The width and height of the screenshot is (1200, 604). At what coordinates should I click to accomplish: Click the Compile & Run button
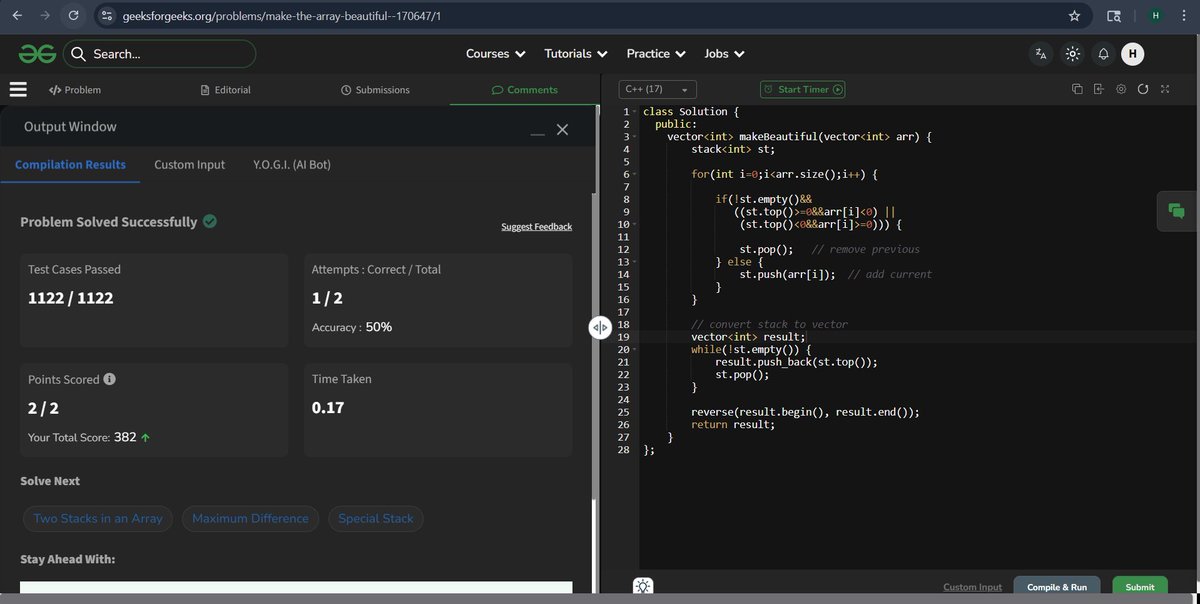1057,587
